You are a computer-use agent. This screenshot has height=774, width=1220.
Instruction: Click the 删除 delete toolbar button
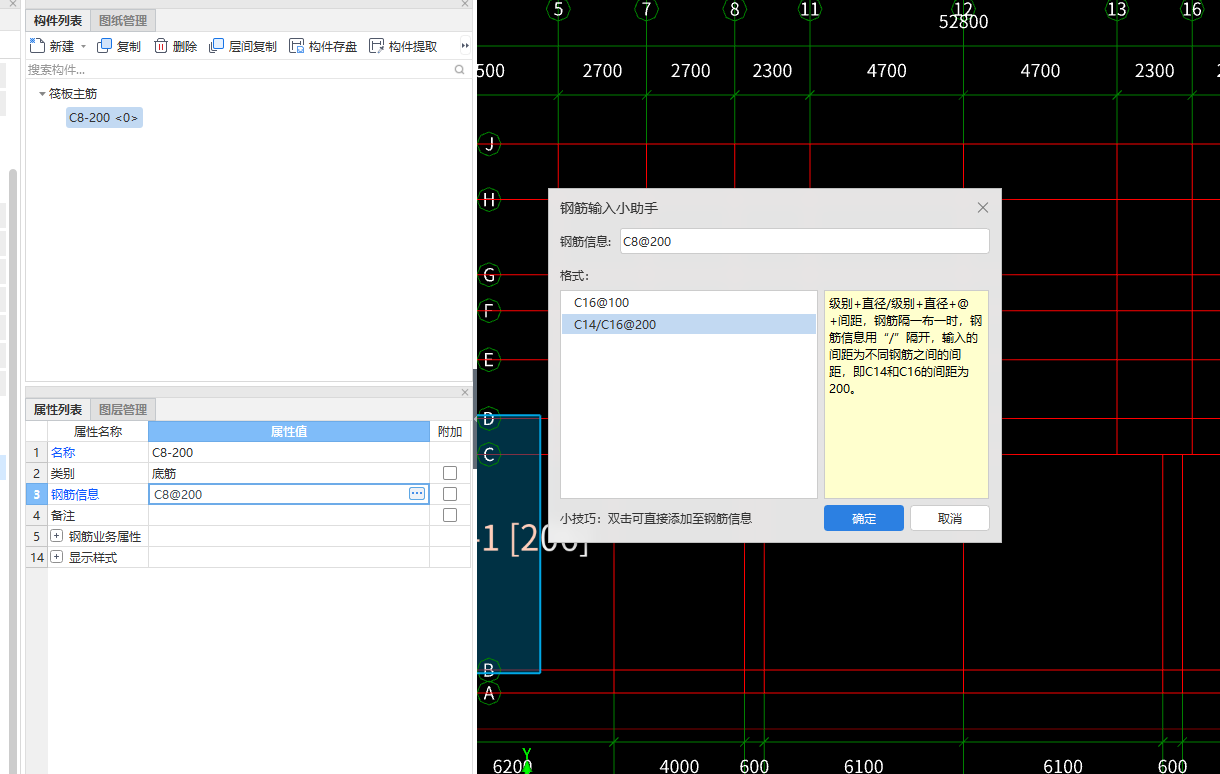pyautogui.click(x=175, y=46)
